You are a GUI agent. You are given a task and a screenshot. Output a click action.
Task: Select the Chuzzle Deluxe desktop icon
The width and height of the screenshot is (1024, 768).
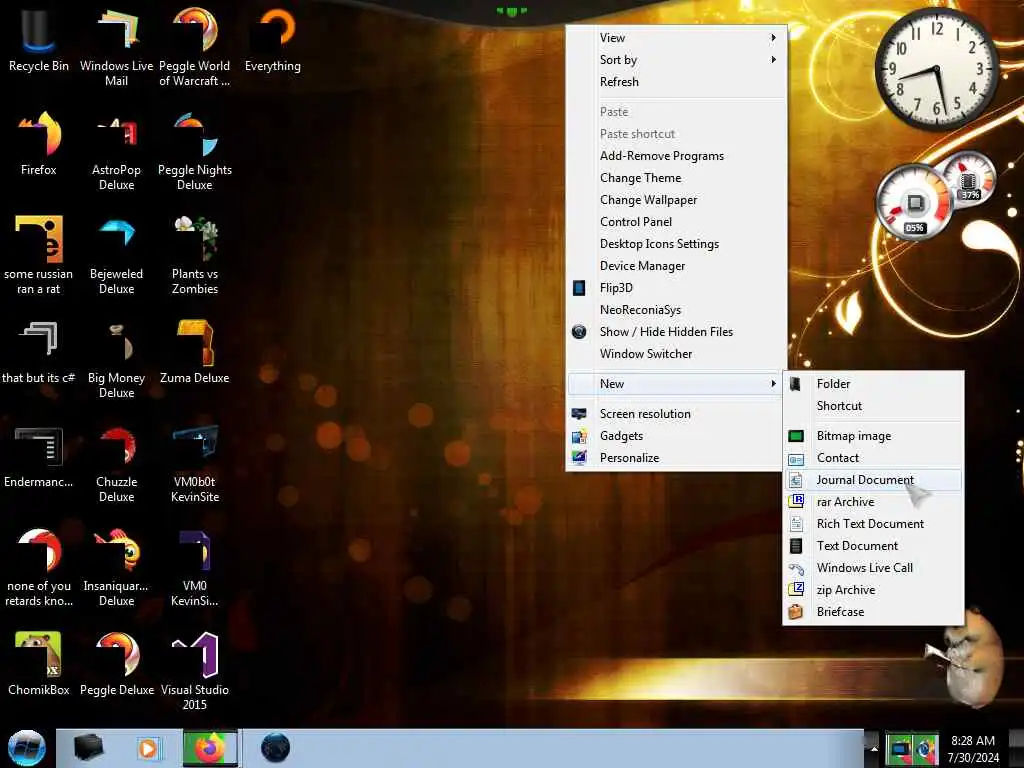coord(116,463)
